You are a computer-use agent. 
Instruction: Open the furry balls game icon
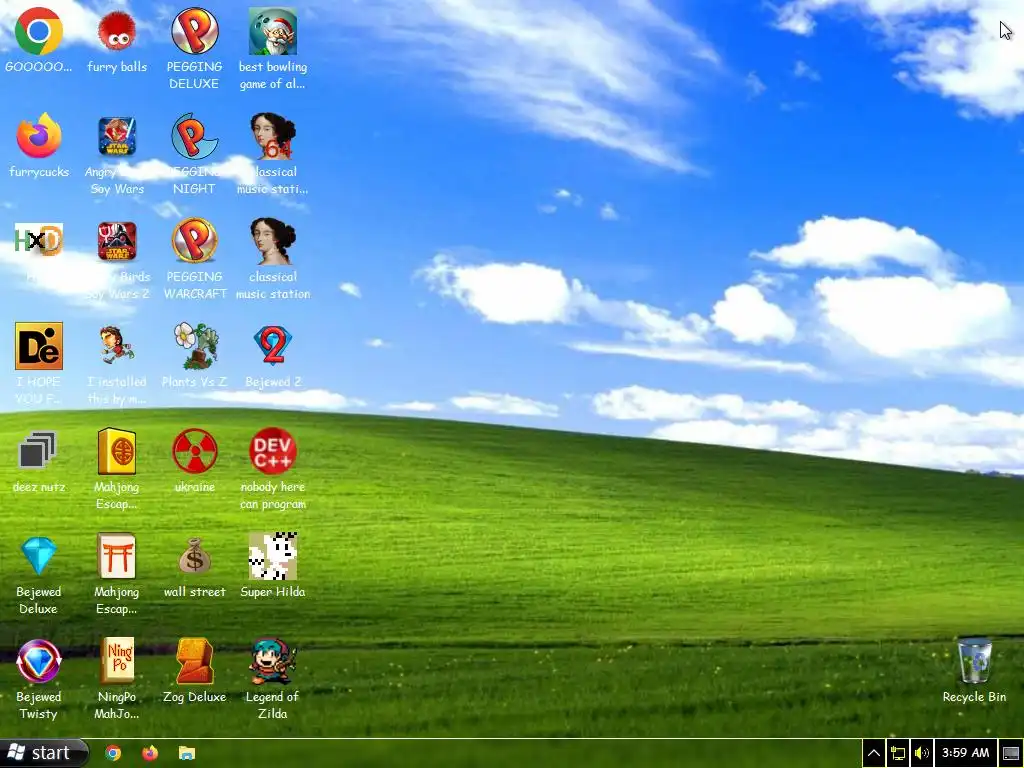(x=117, y=31)
